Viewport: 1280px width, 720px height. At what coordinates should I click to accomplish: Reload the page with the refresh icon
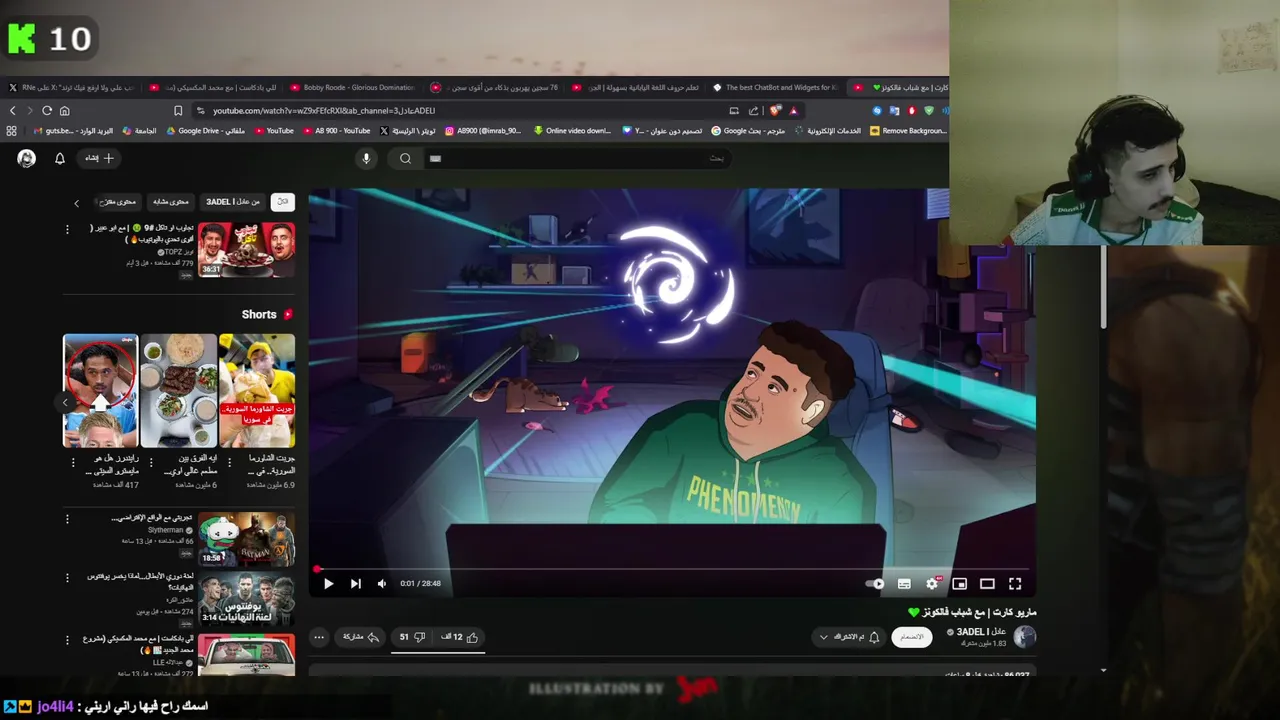point(47,111)
